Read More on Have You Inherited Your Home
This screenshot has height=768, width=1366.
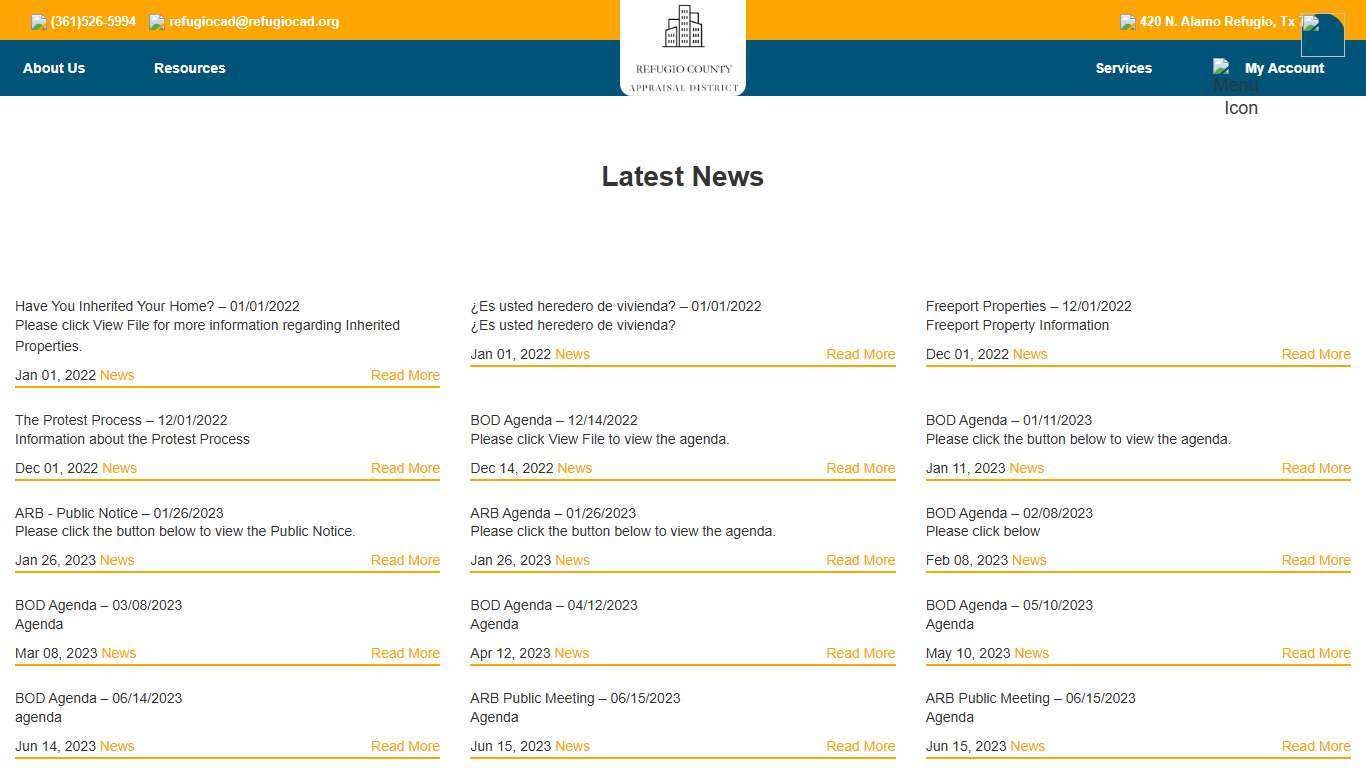(x=405, y=375)
